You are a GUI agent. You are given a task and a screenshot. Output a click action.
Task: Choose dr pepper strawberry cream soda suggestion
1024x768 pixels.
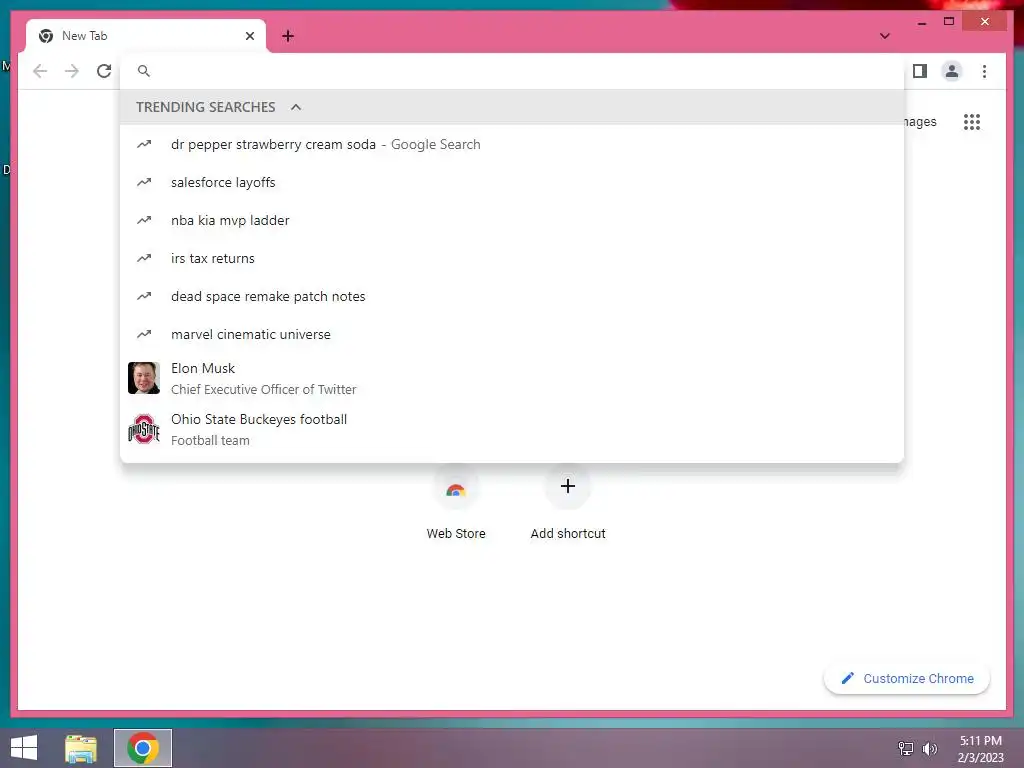point(512,144)
